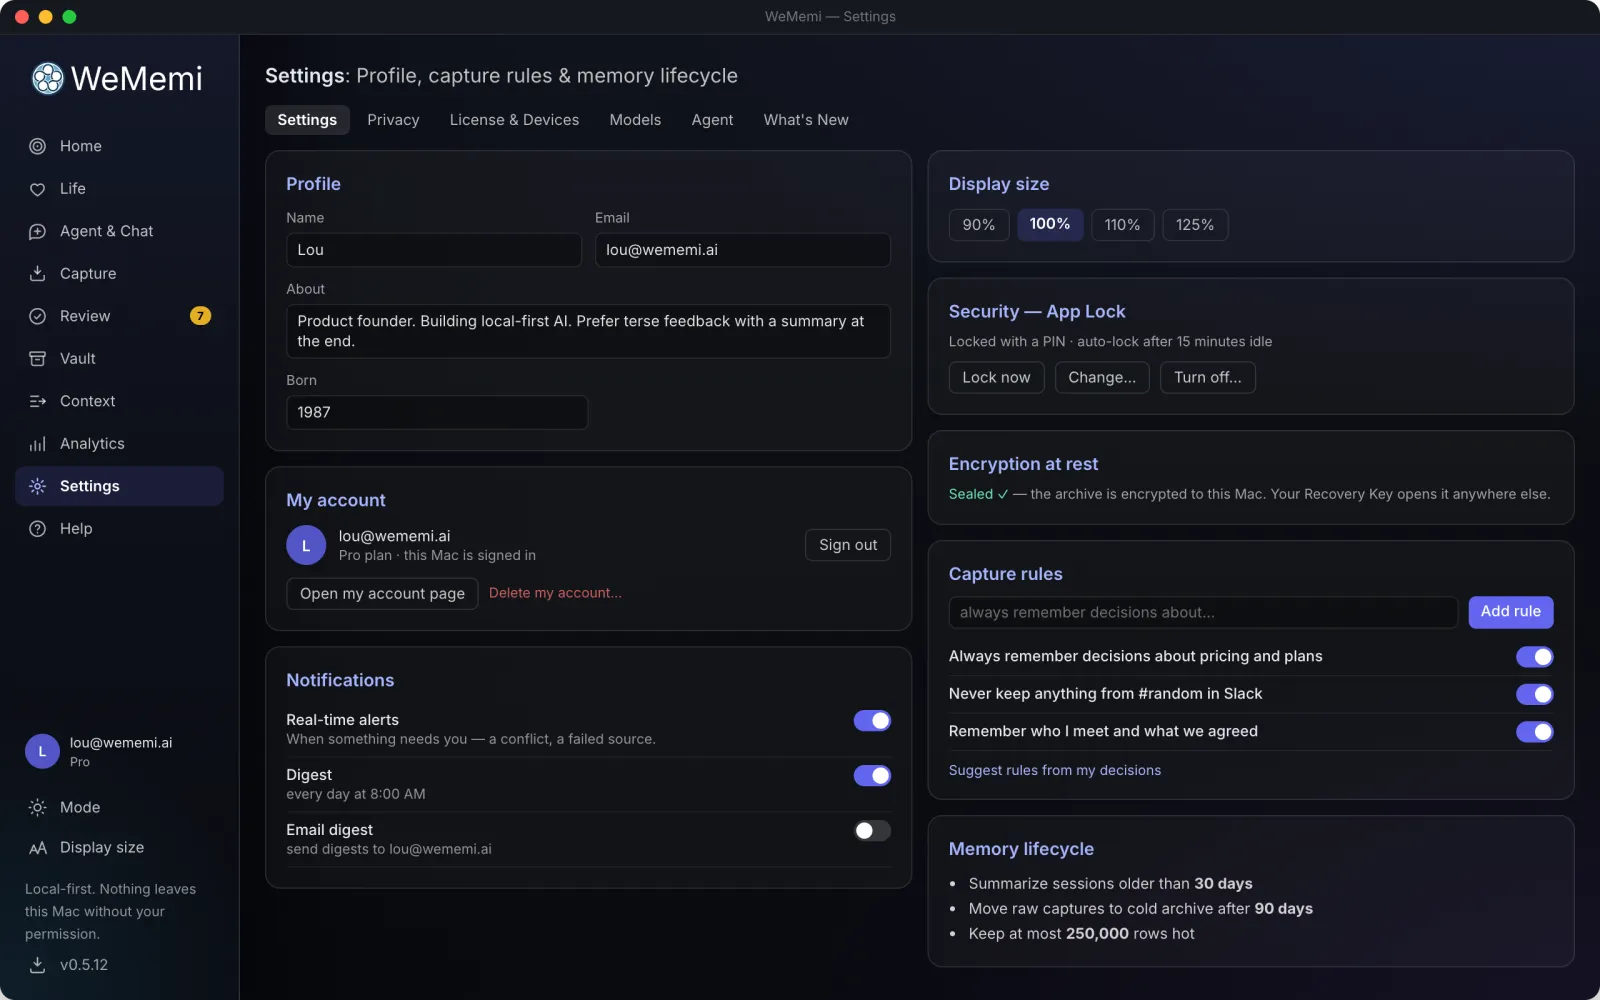The image size is (1600, 1000).
Task: Click the L avatar in My account
Action: (x=306, y=545)
